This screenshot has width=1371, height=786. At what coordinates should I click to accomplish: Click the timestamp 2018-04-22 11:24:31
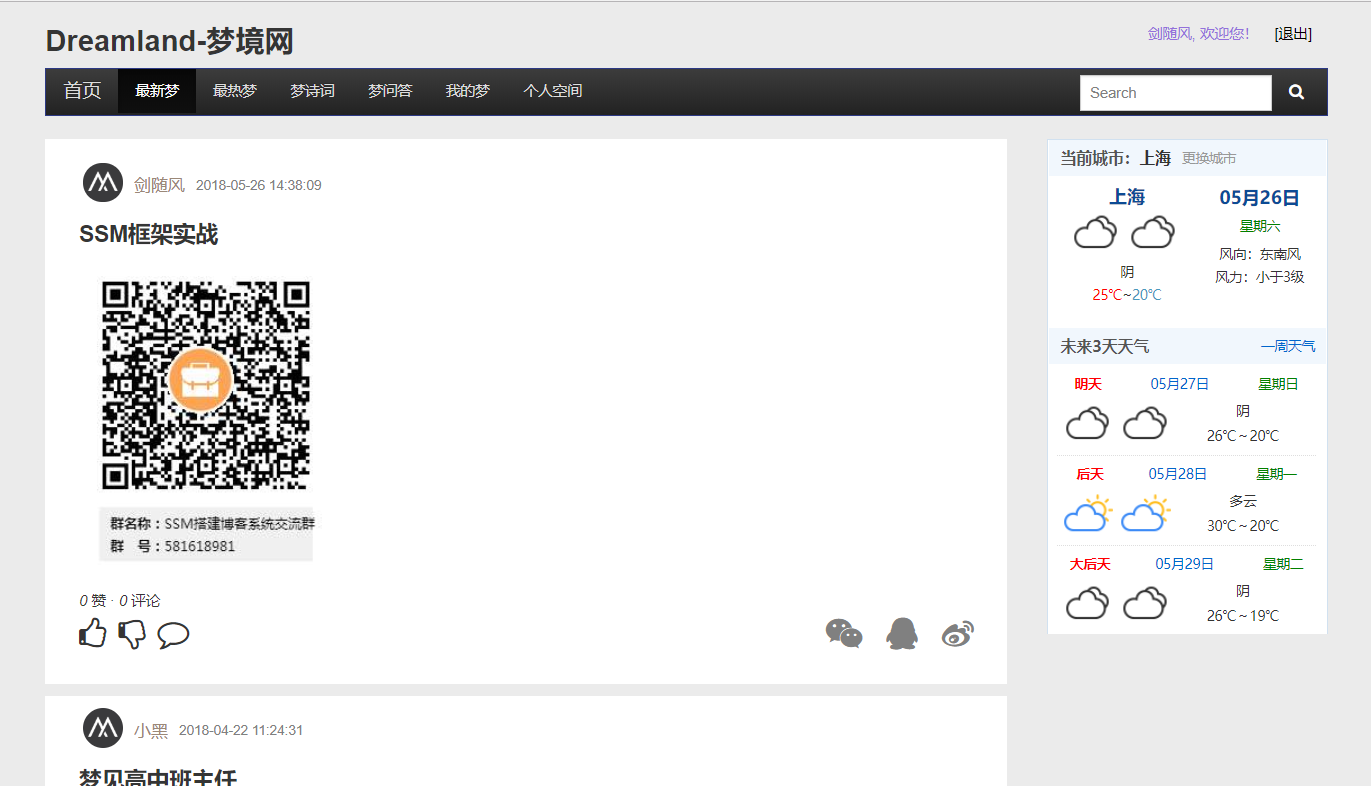(241, 731)
